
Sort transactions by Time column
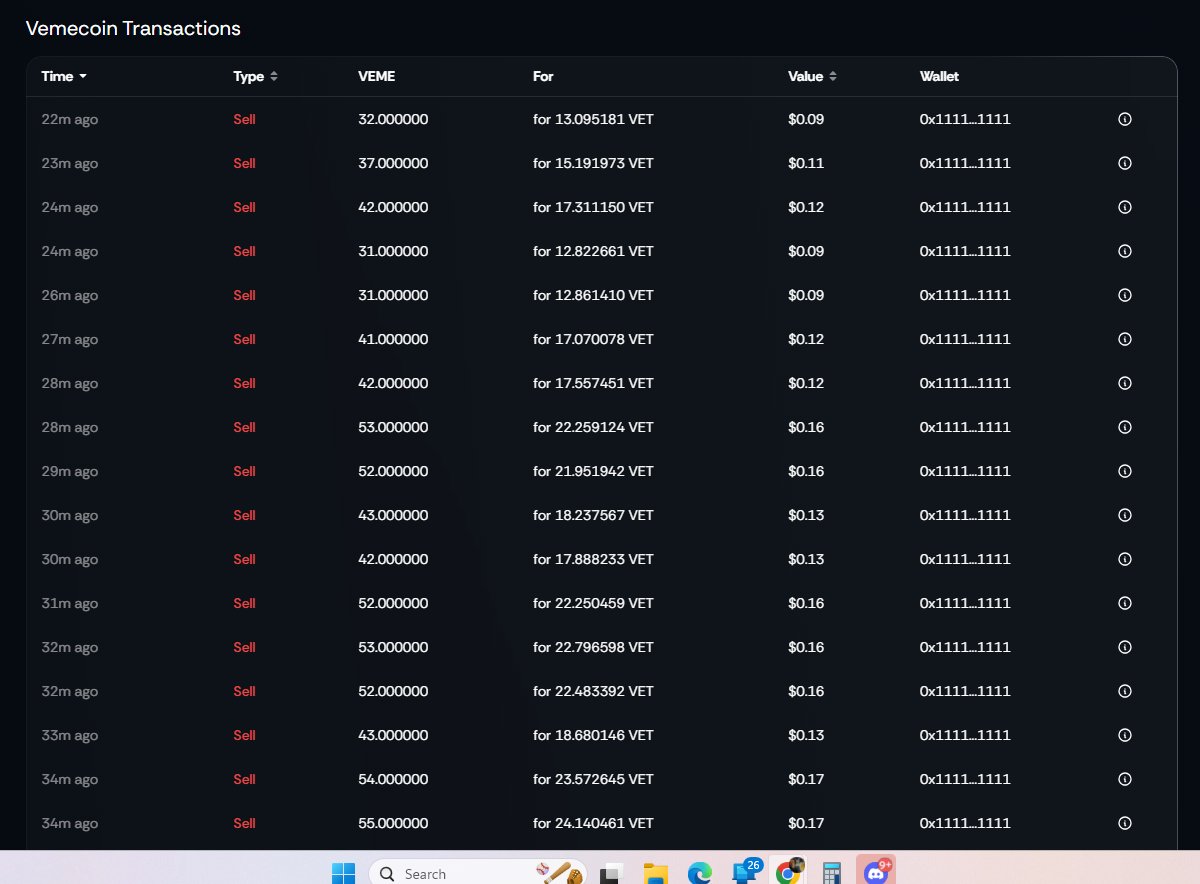(64, 77)
